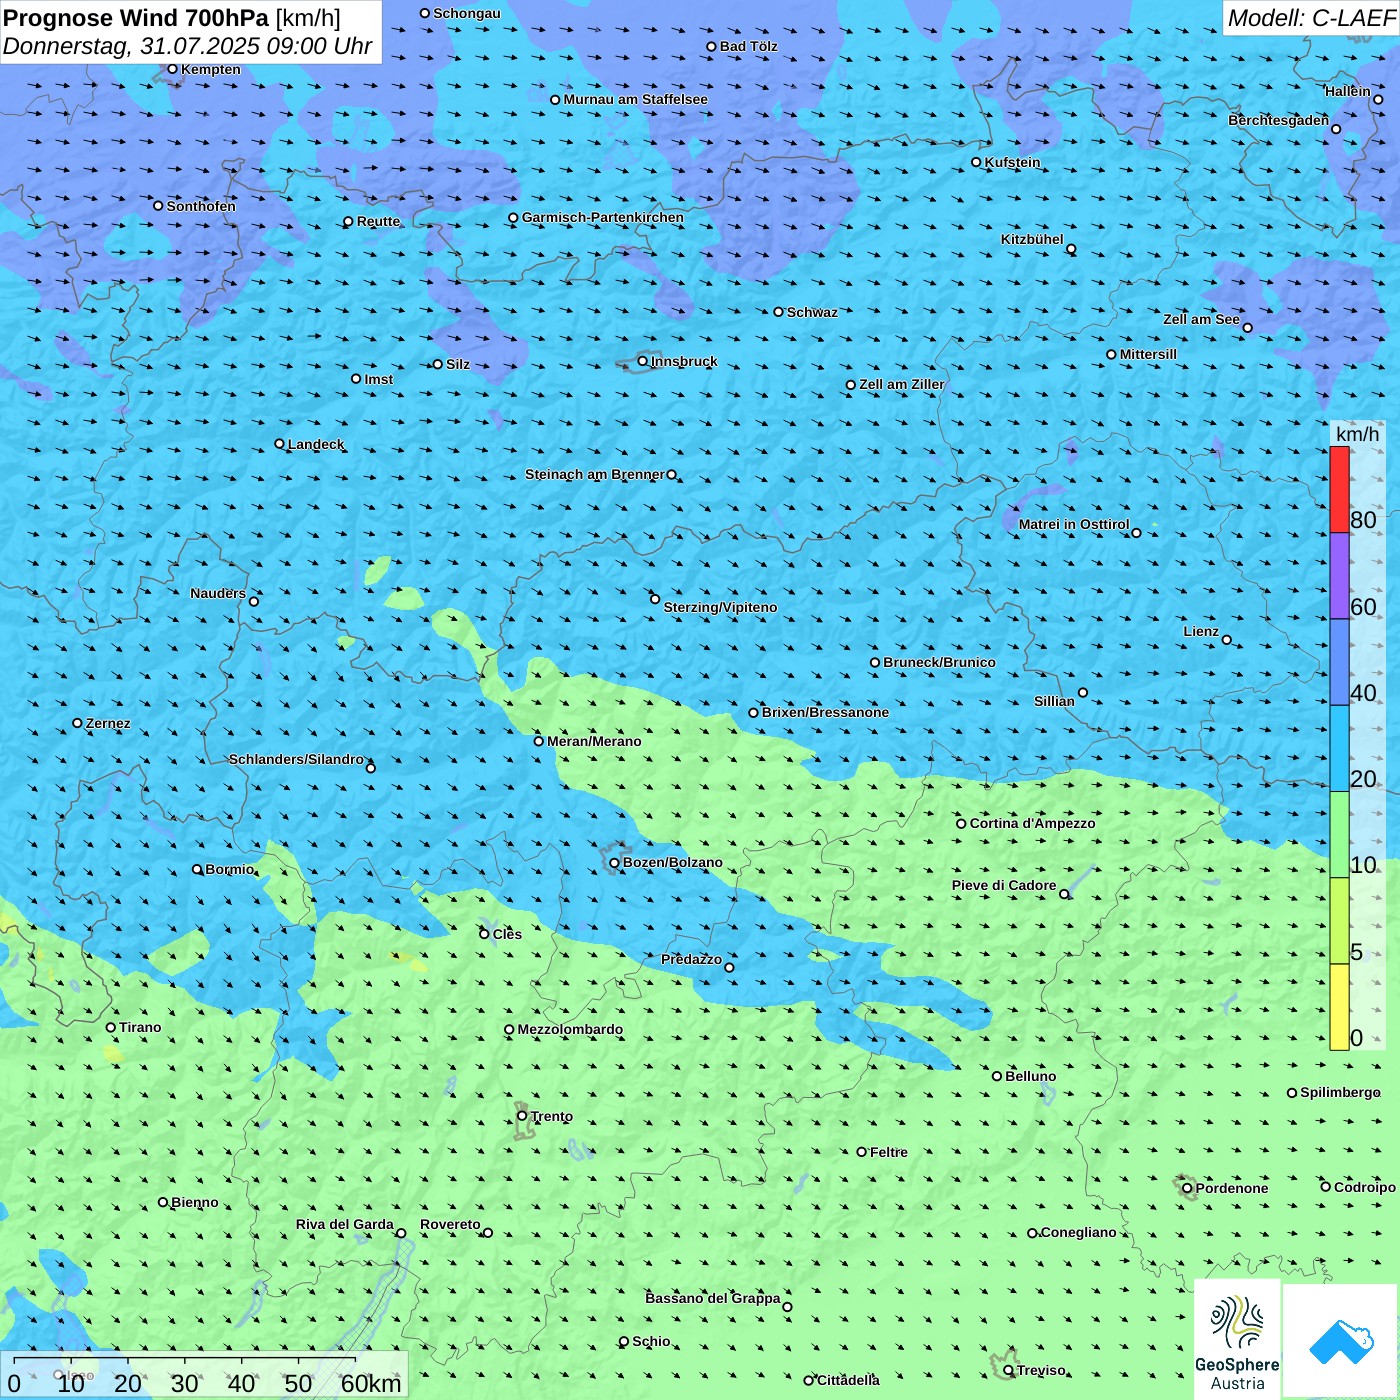Select the Bruneck/Brunico label
The image size is (1400, 1400).
(x=939, y=662)
